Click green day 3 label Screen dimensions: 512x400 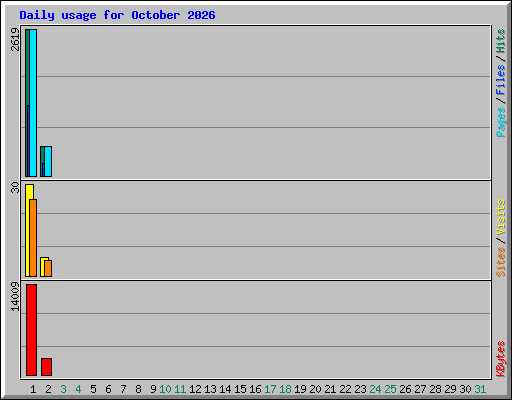pyautogui.click(x=63, y=389)
